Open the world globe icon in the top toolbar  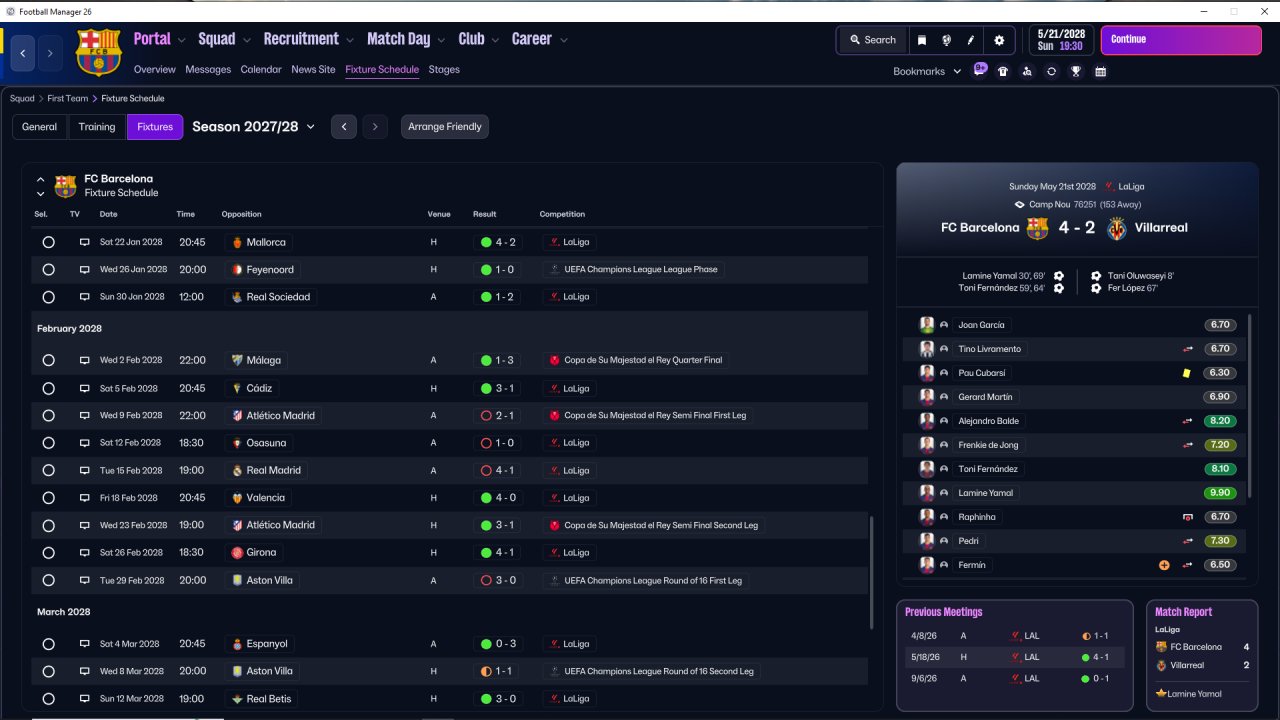946,40
